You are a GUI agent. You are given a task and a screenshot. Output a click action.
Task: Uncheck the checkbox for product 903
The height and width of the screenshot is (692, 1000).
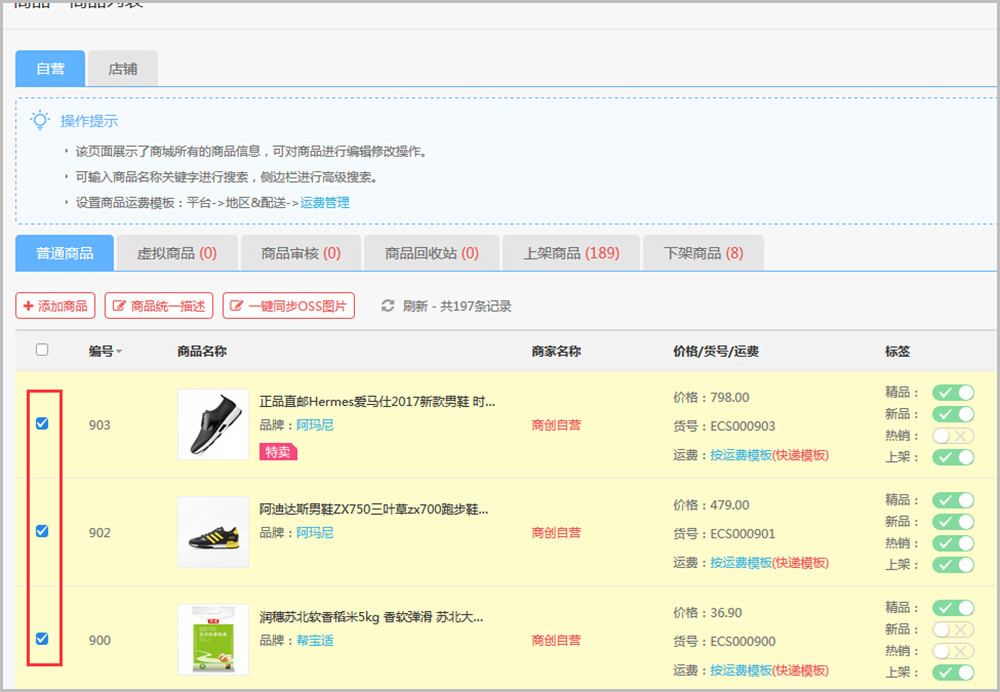[42, 424]
